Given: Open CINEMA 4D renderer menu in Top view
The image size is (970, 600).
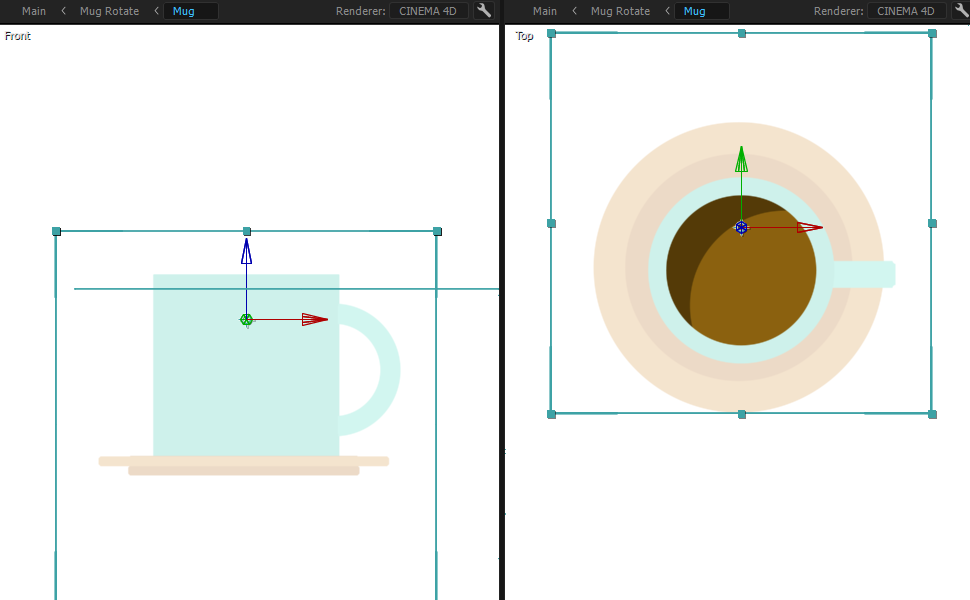Looking at the screenshot, I should 906,11.
